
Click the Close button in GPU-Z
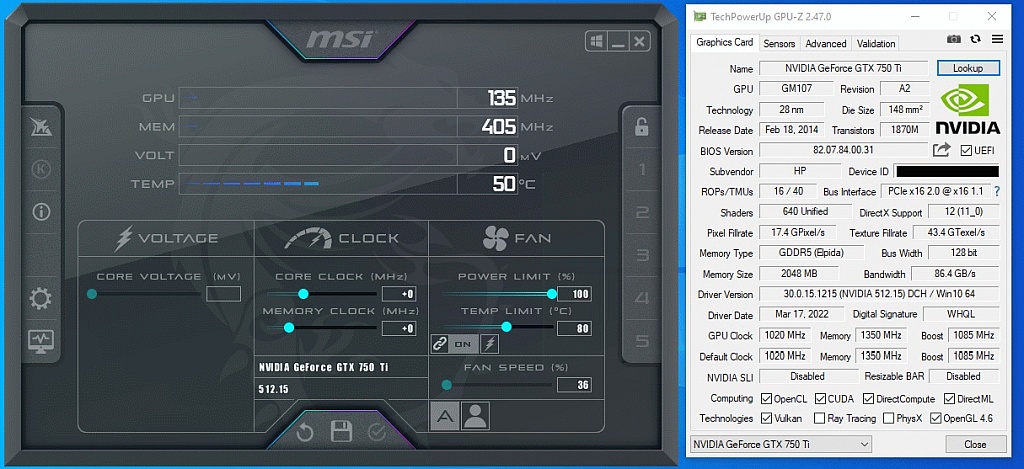click(x=975, y=444)
